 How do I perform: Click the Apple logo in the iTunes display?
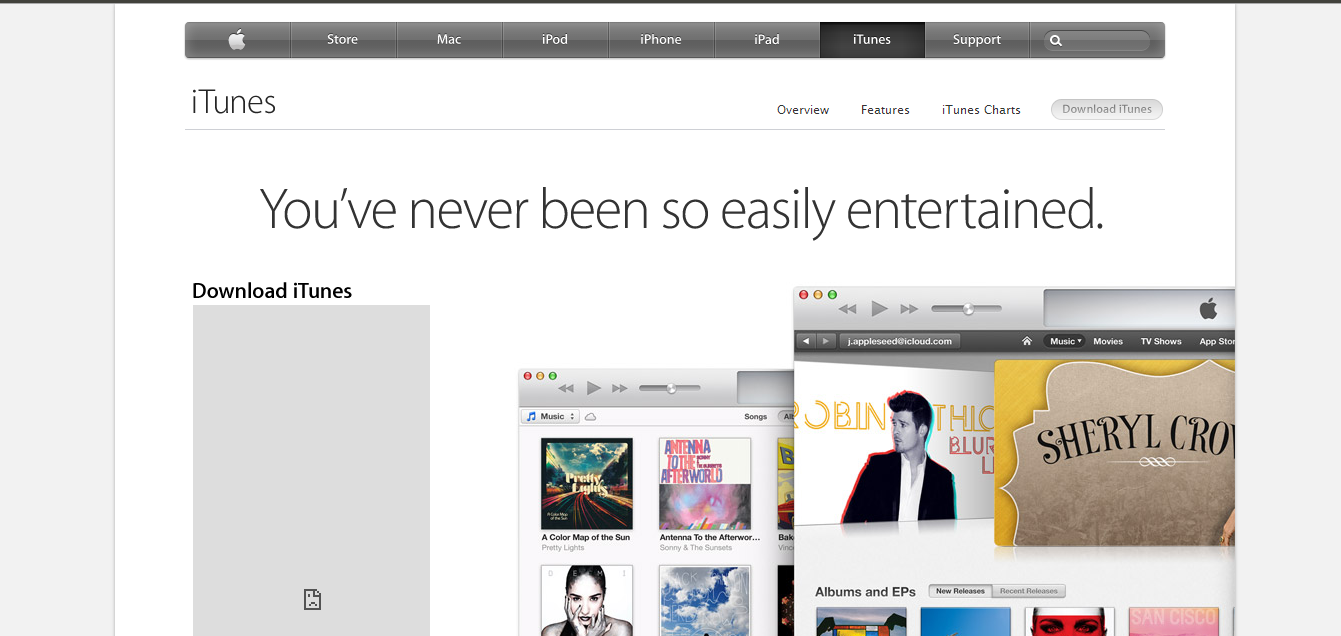[x=1208, y=308]
